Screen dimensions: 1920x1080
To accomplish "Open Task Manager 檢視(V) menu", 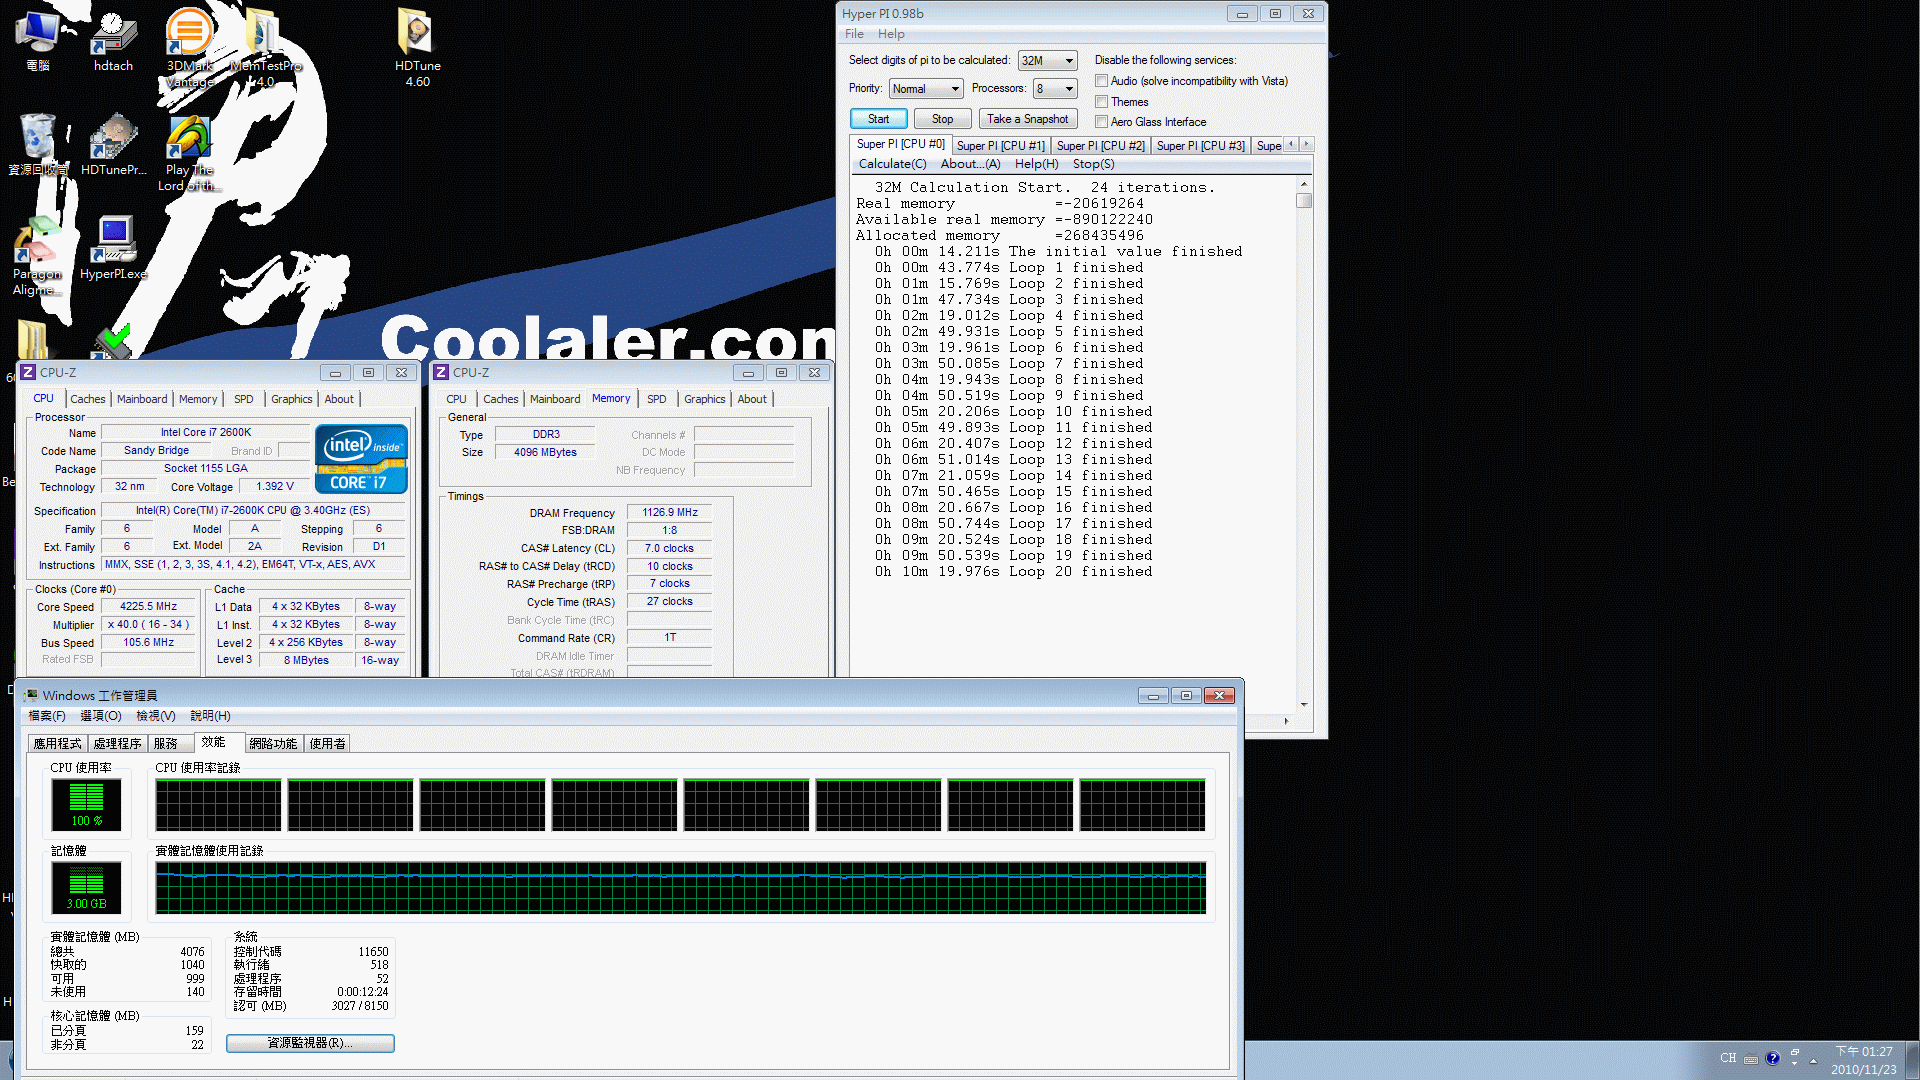I will click(x=156, y=716).
